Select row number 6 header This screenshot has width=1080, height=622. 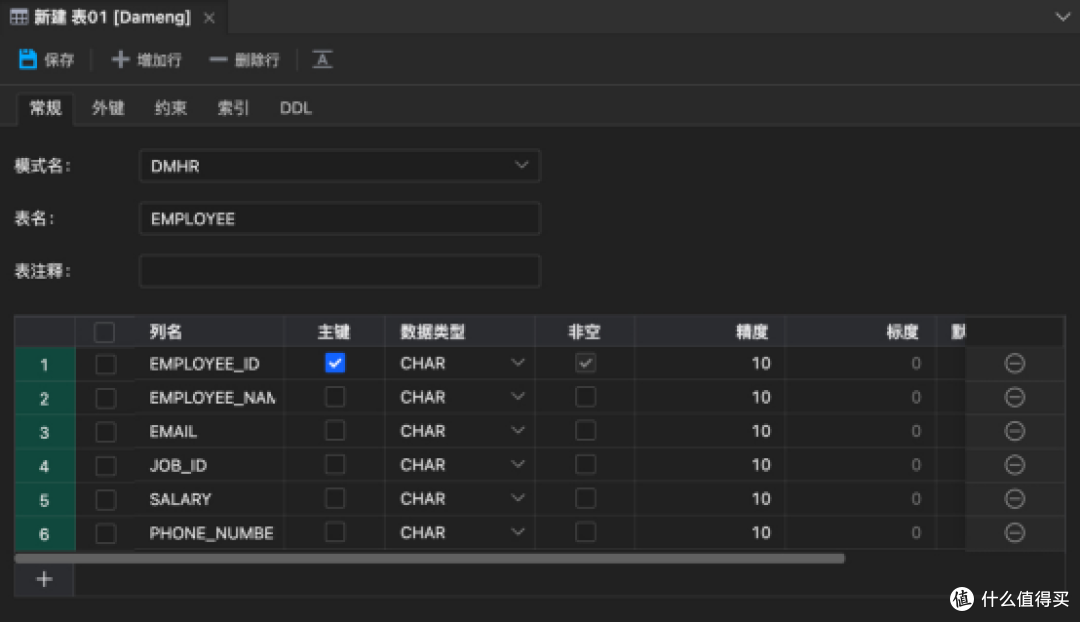coord(44,533)
